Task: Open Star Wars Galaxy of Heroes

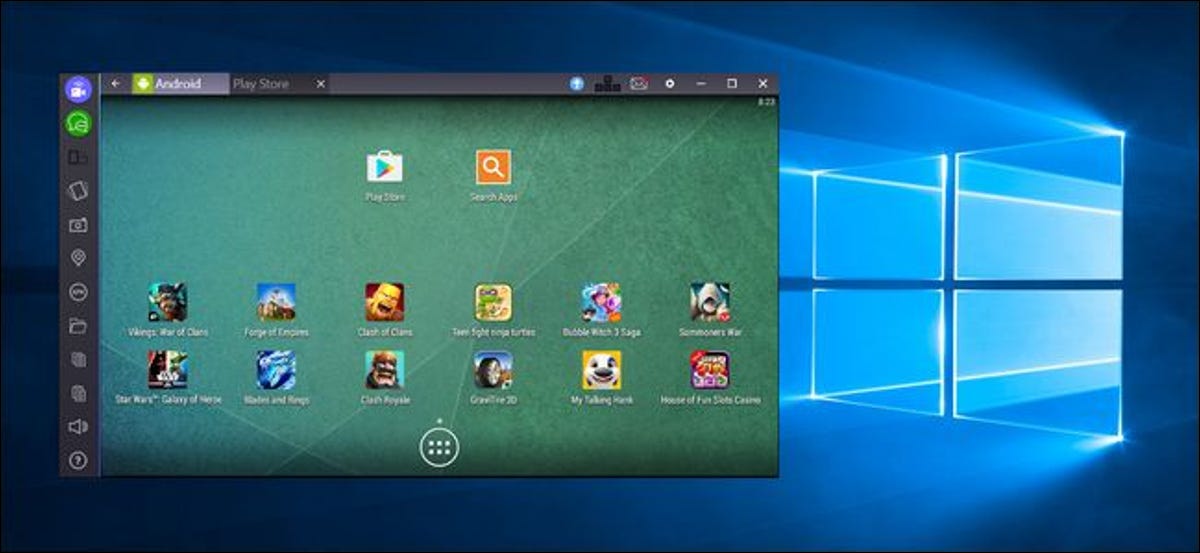Action: [167, 369]
